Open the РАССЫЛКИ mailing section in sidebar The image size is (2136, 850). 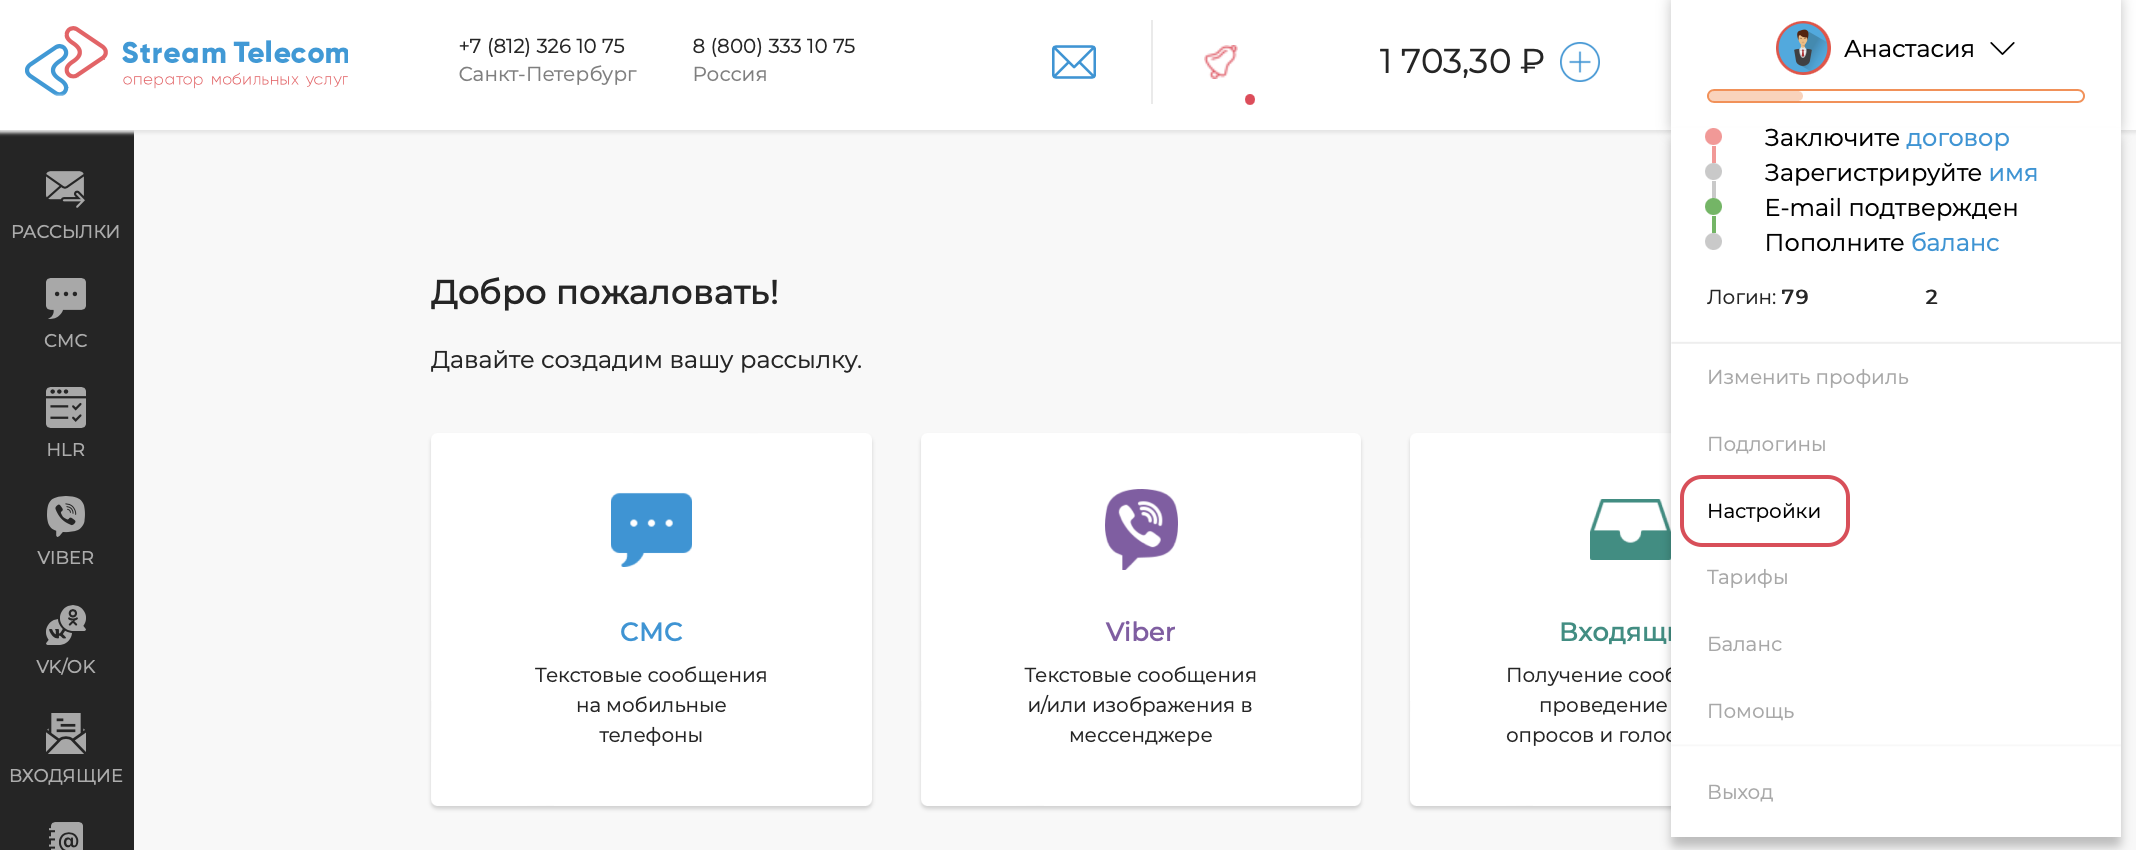(x=65, y=205)
